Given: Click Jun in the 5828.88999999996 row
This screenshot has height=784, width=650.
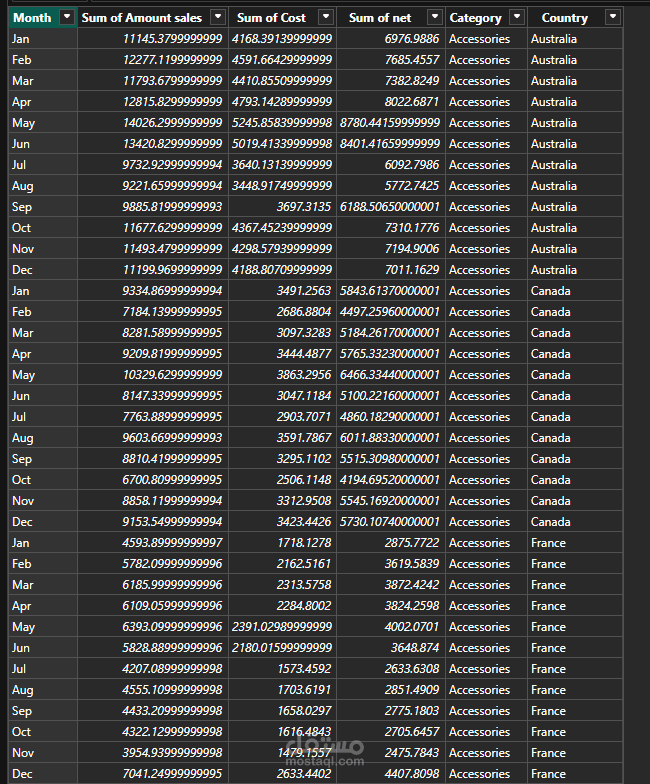Looking at the screenshot, I should pyautogui.click(x=43, y=648).
